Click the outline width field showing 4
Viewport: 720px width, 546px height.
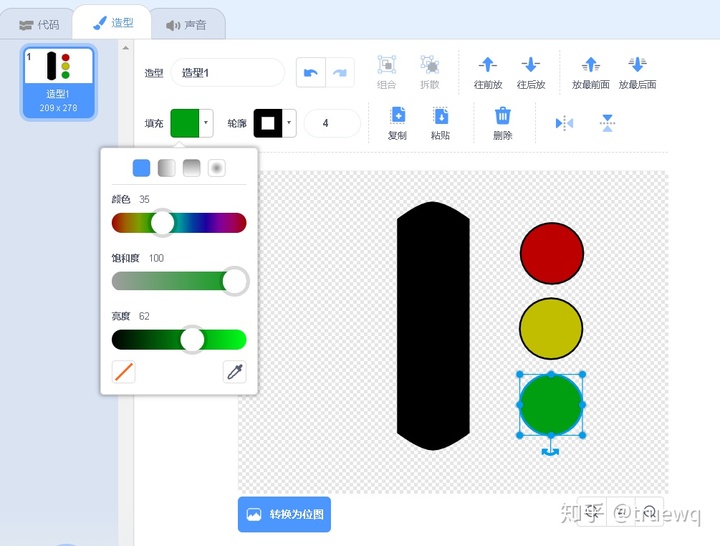tap(332, 123)
